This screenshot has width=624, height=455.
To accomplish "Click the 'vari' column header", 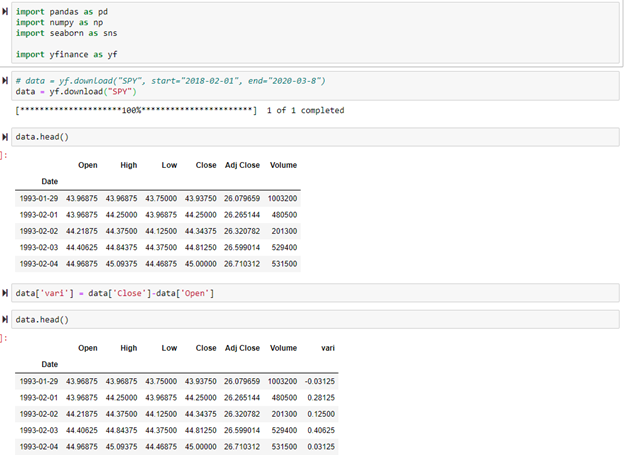I will [x=327, y=348].
